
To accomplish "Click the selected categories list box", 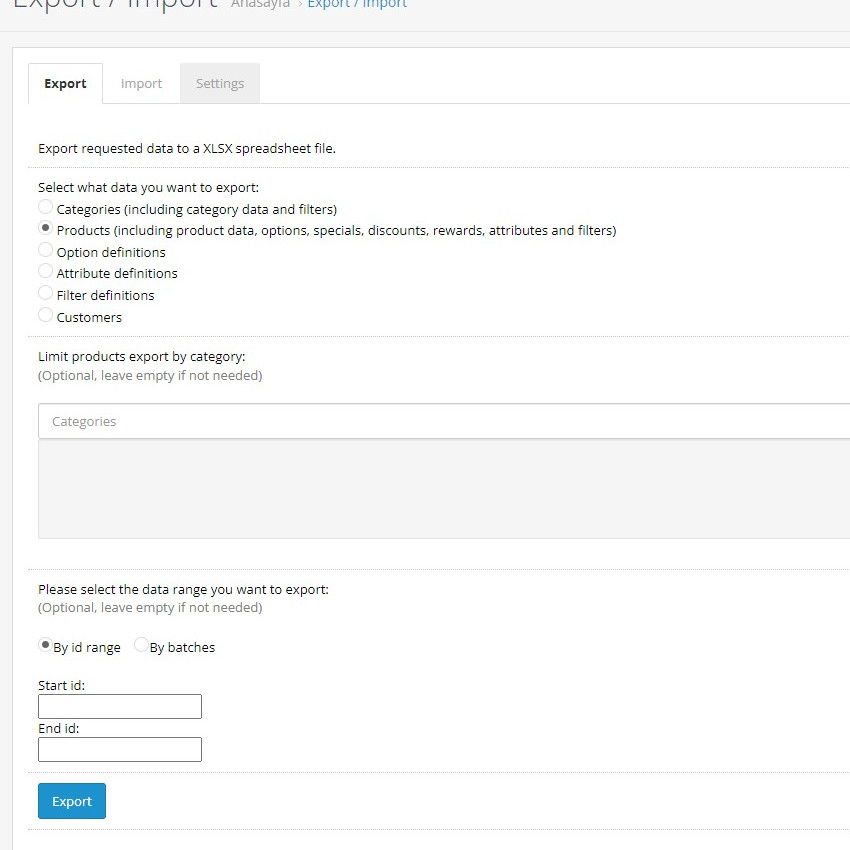I will click(444, 489).
